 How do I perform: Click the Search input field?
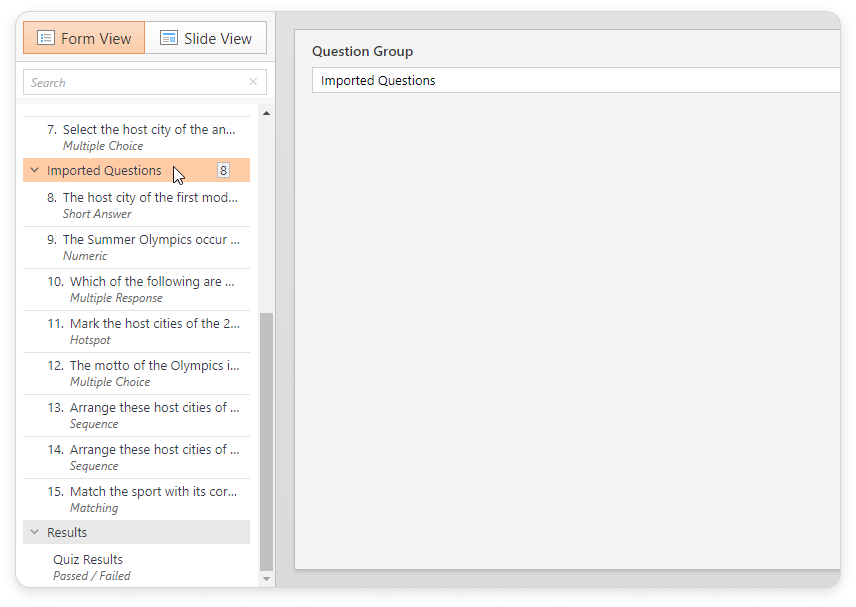145,82
